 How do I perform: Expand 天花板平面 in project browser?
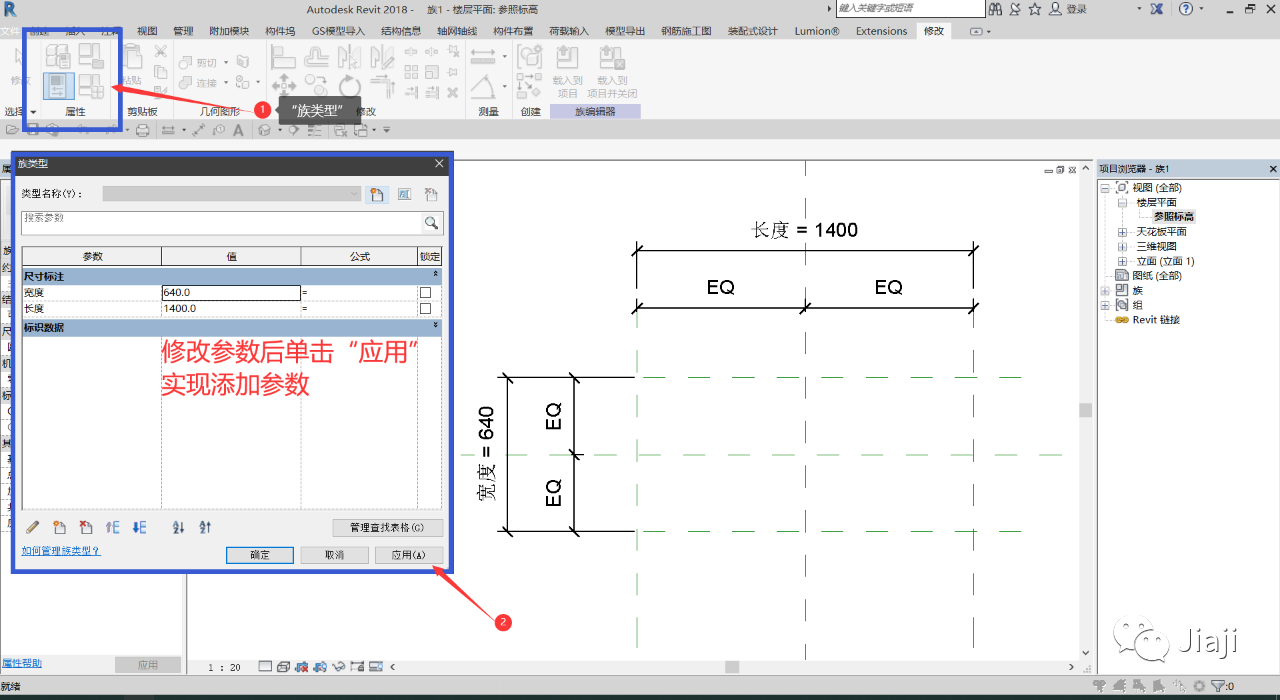pyautogui.click(x=1122, y=232)
